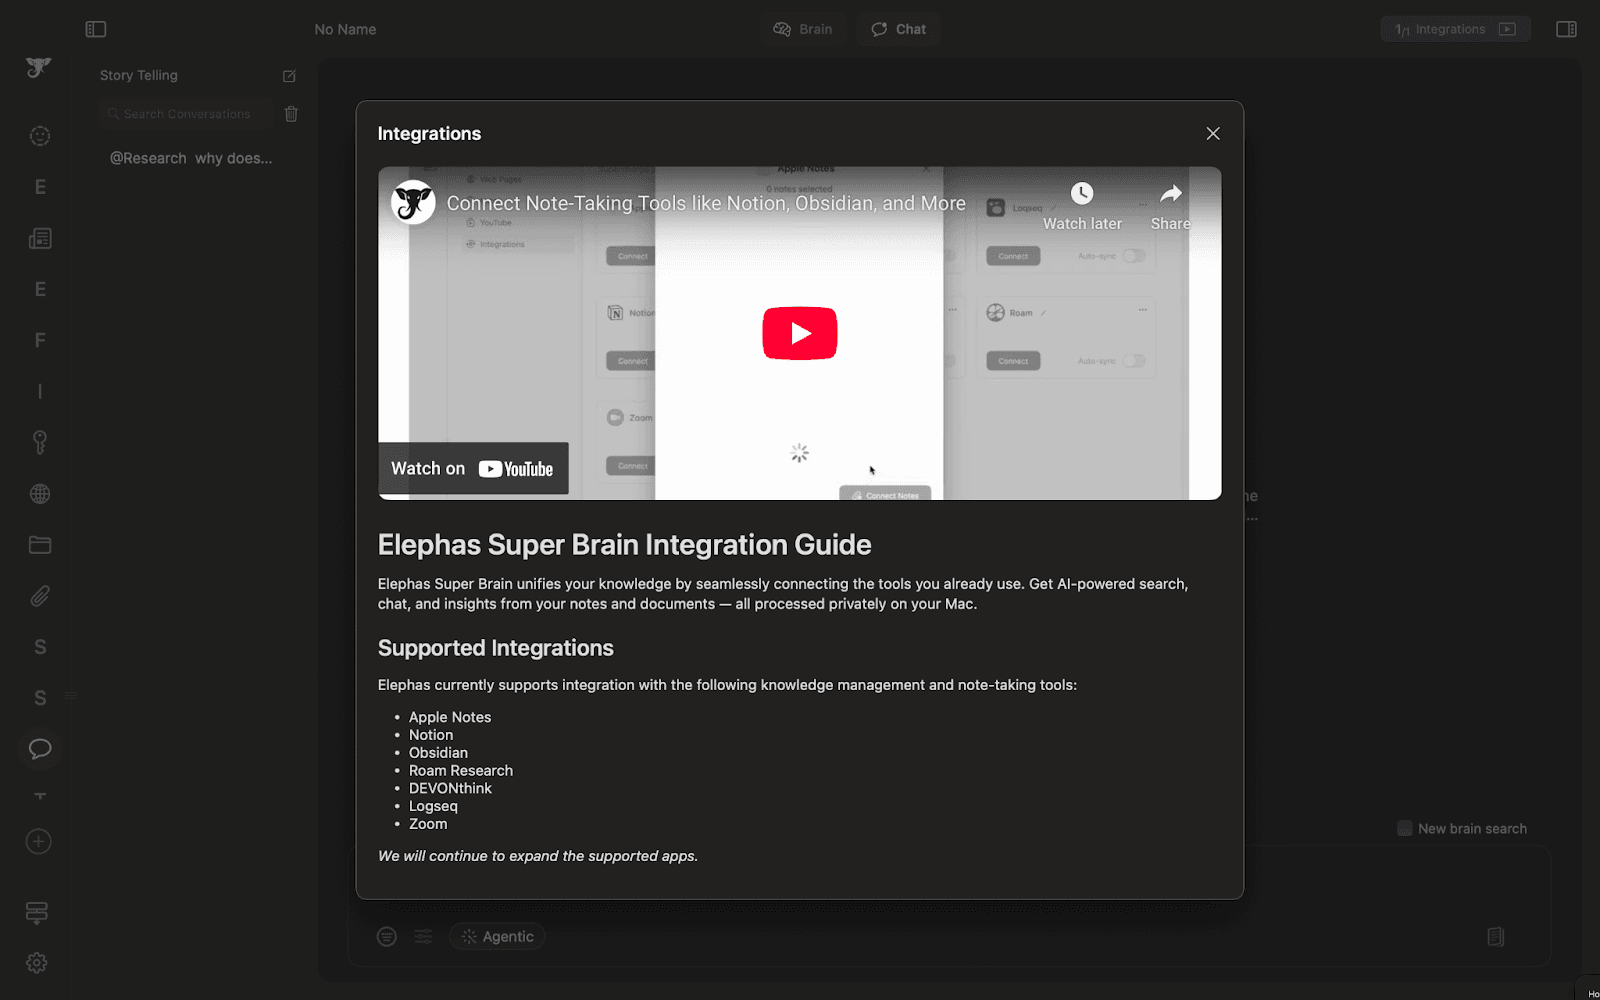Click the compose new conversation icon

pyautogui.click(x=288, y=76)
